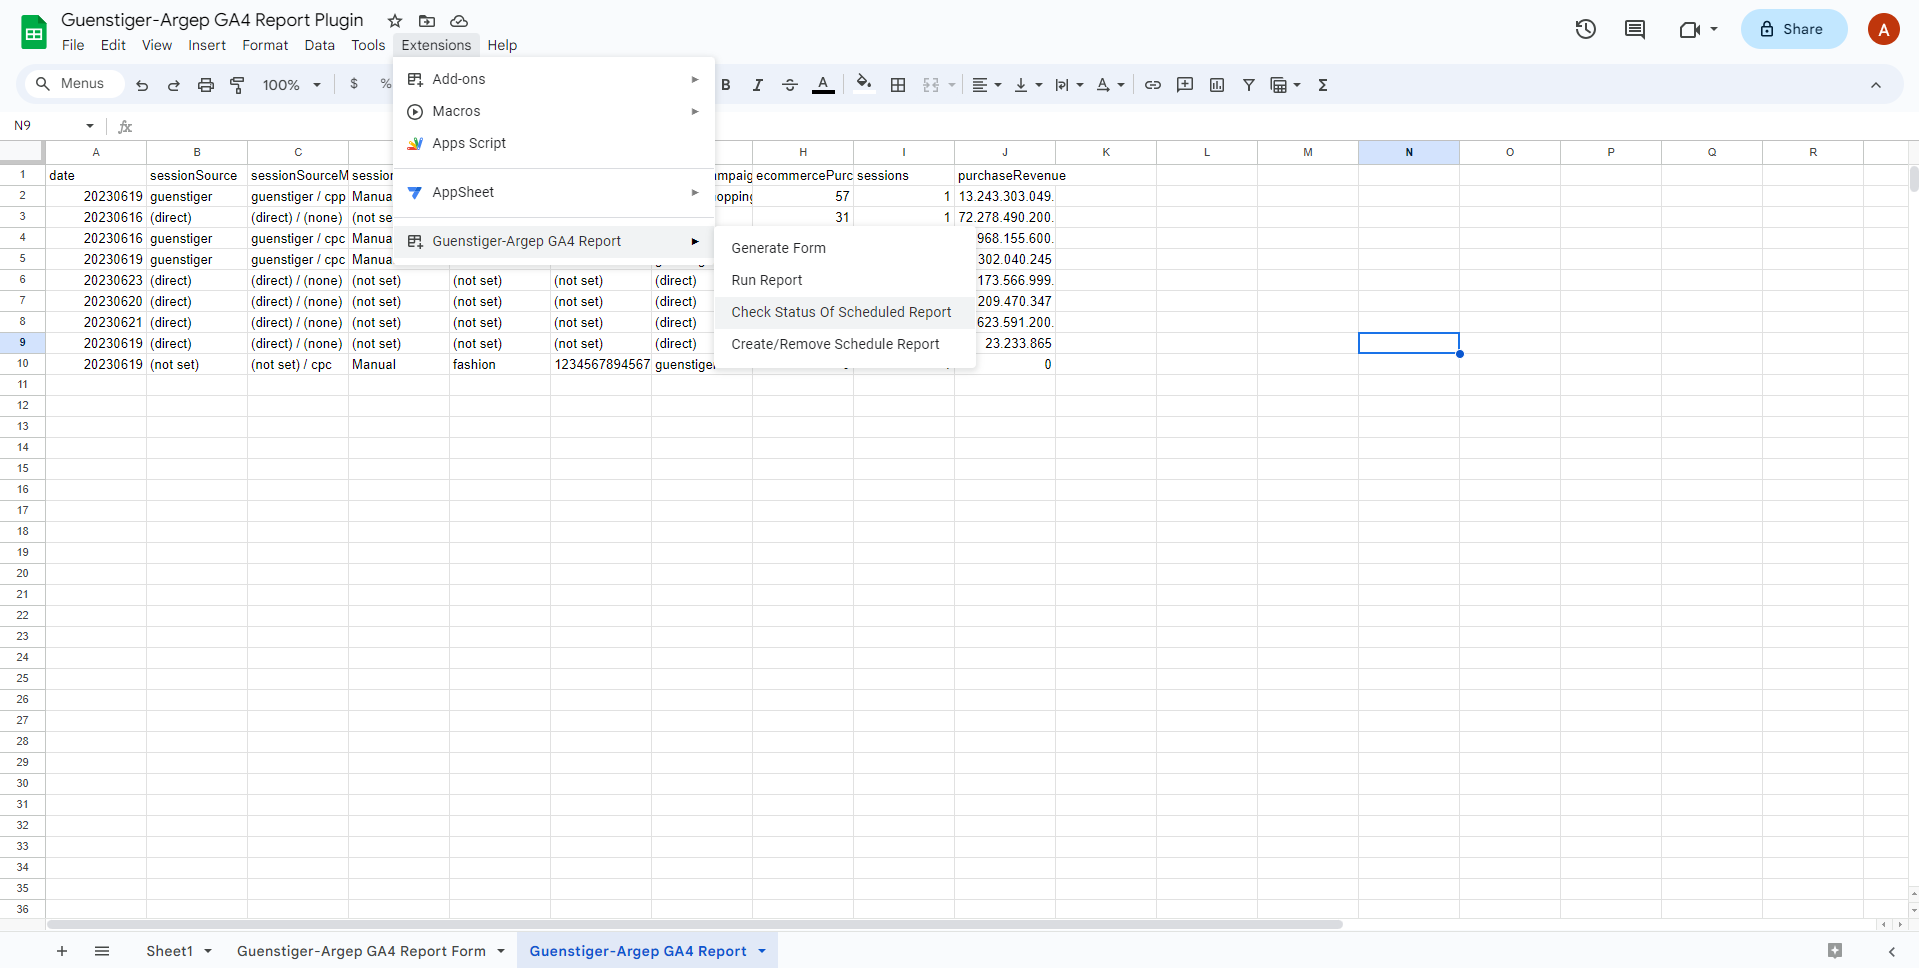
Task: Choose Create/Remove Schedule Report
Action: coord(845,344)
